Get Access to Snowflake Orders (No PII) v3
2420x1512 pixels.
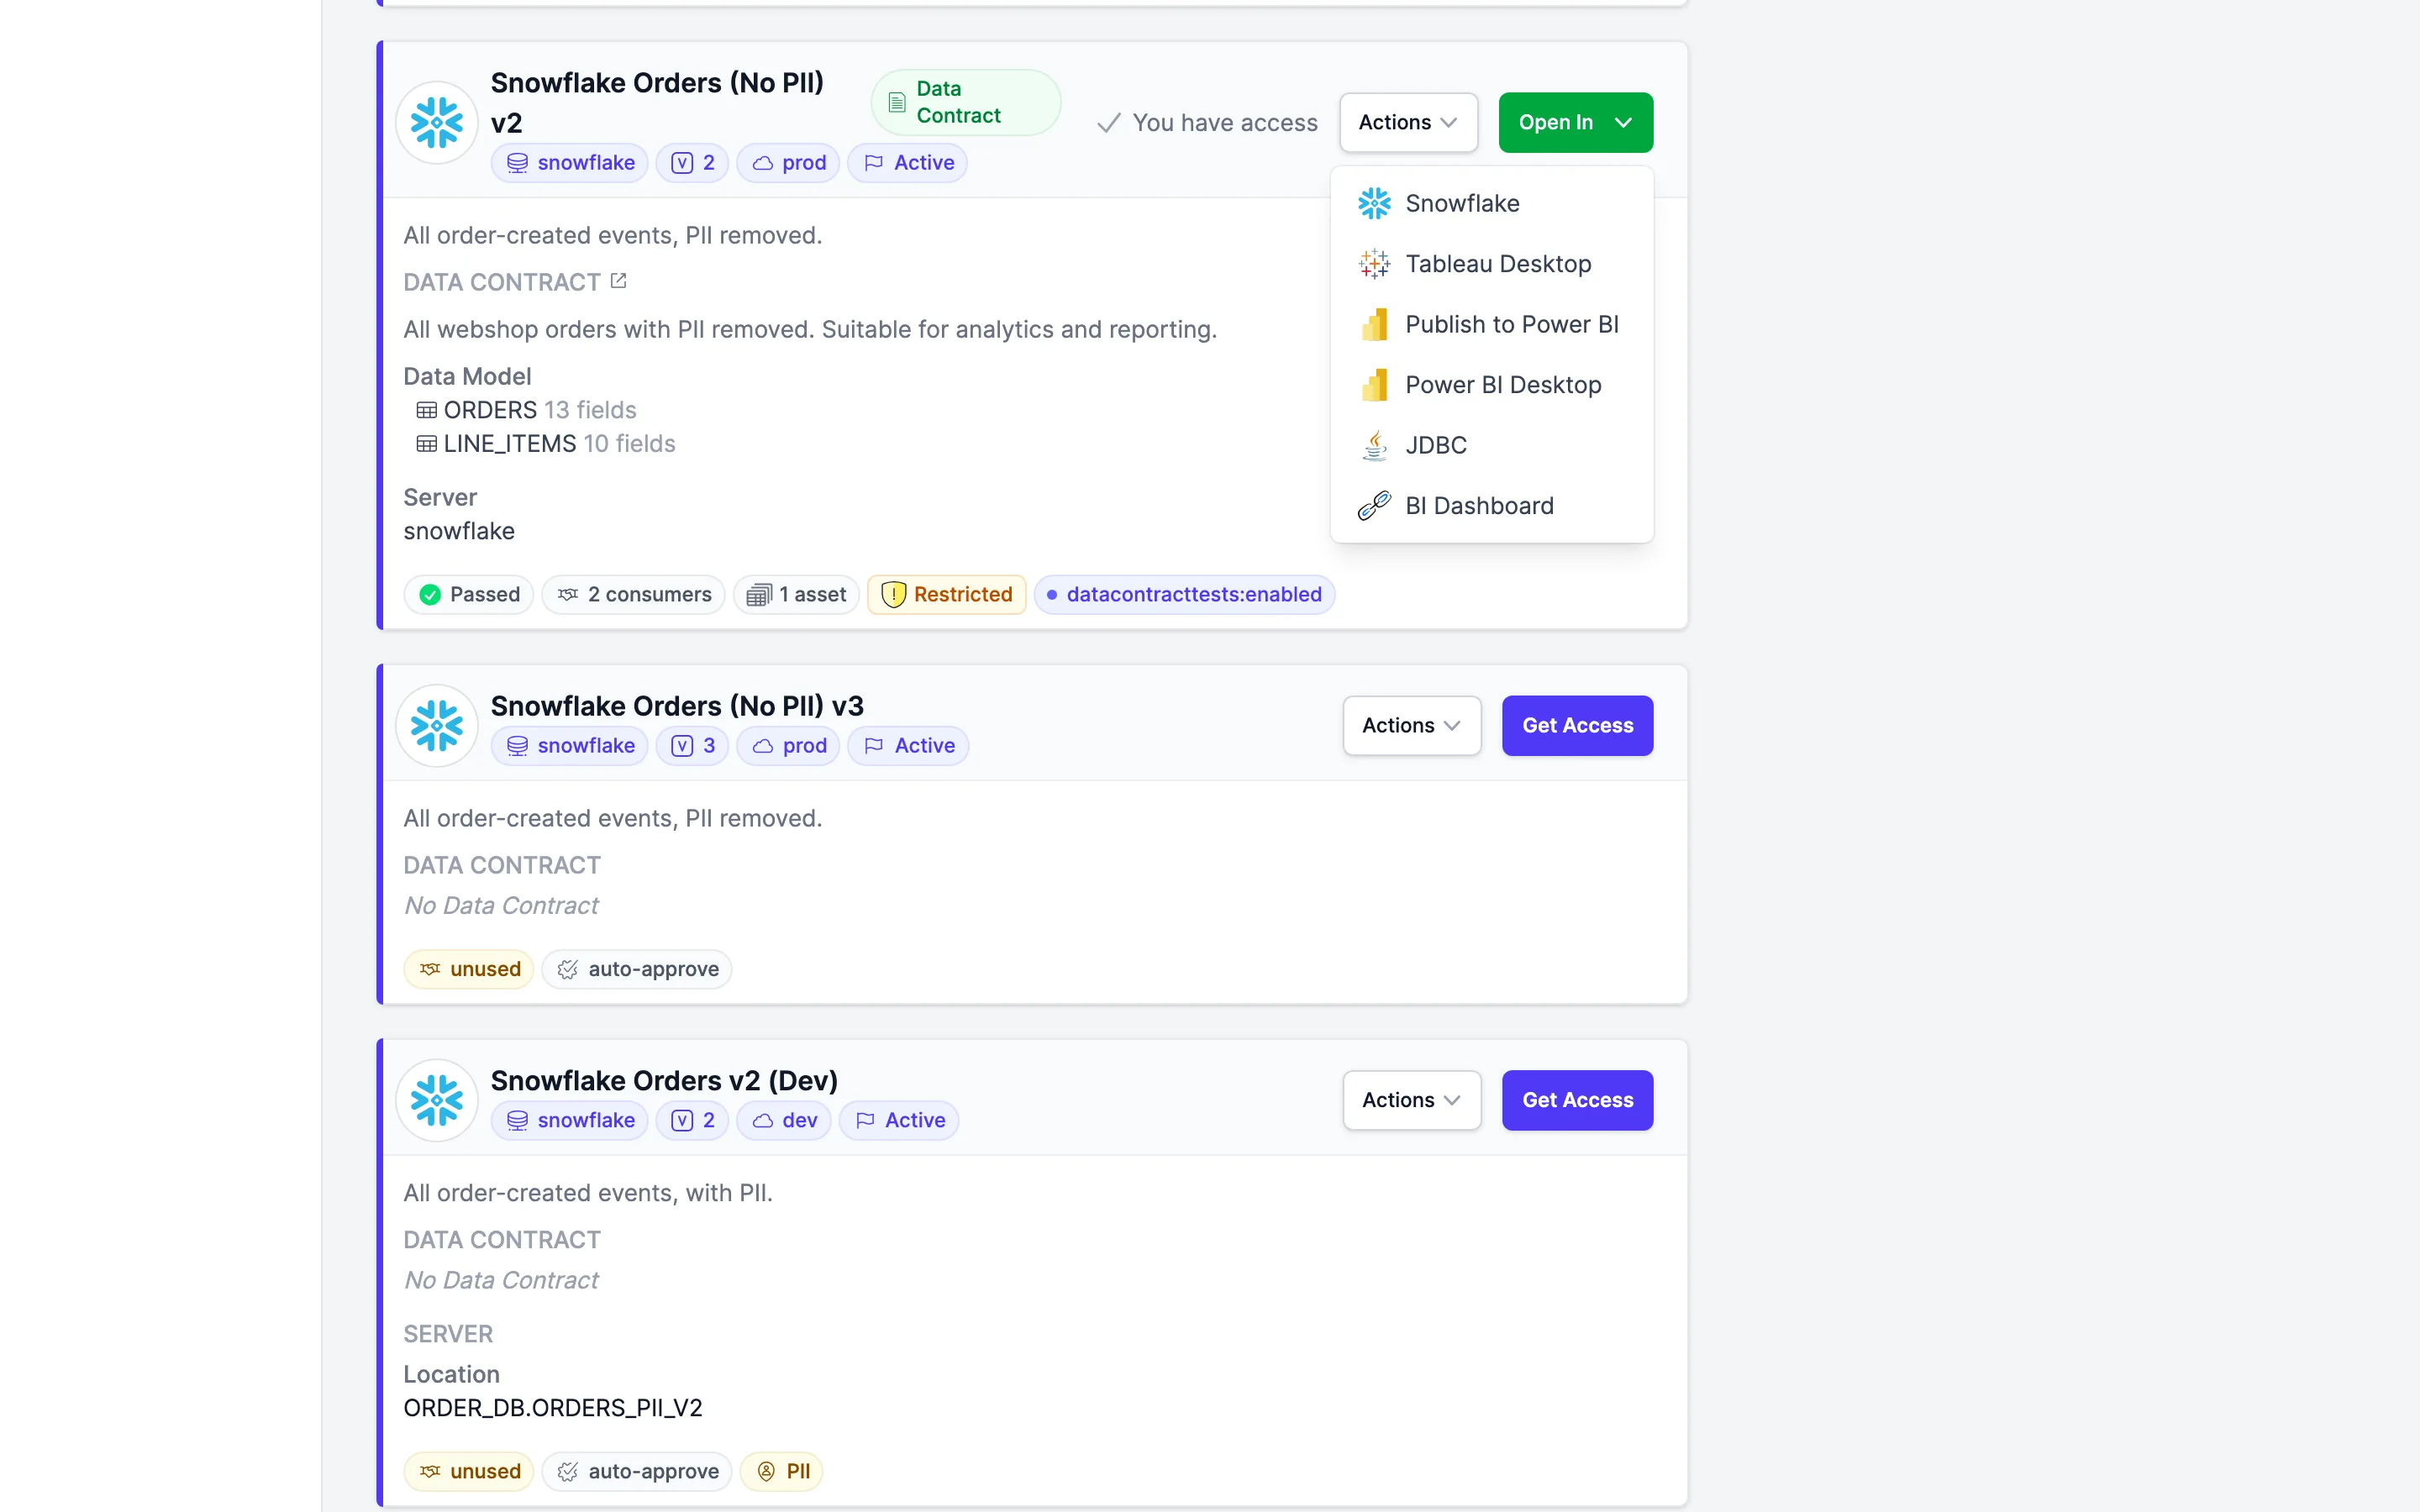coord(1577,725)
